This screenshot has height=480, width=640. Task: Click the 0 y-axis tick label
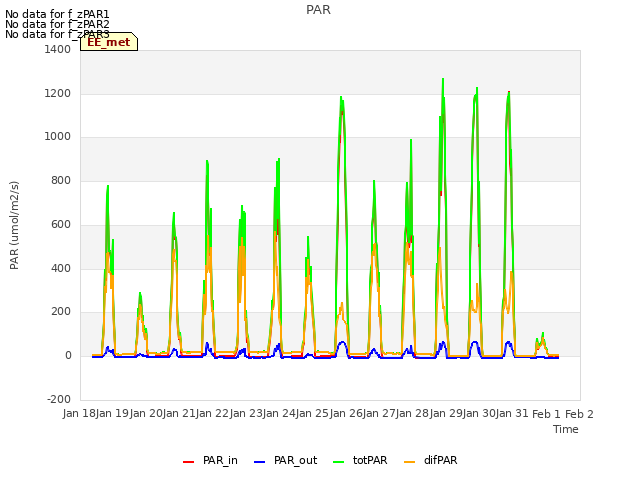tap(68, 356)
